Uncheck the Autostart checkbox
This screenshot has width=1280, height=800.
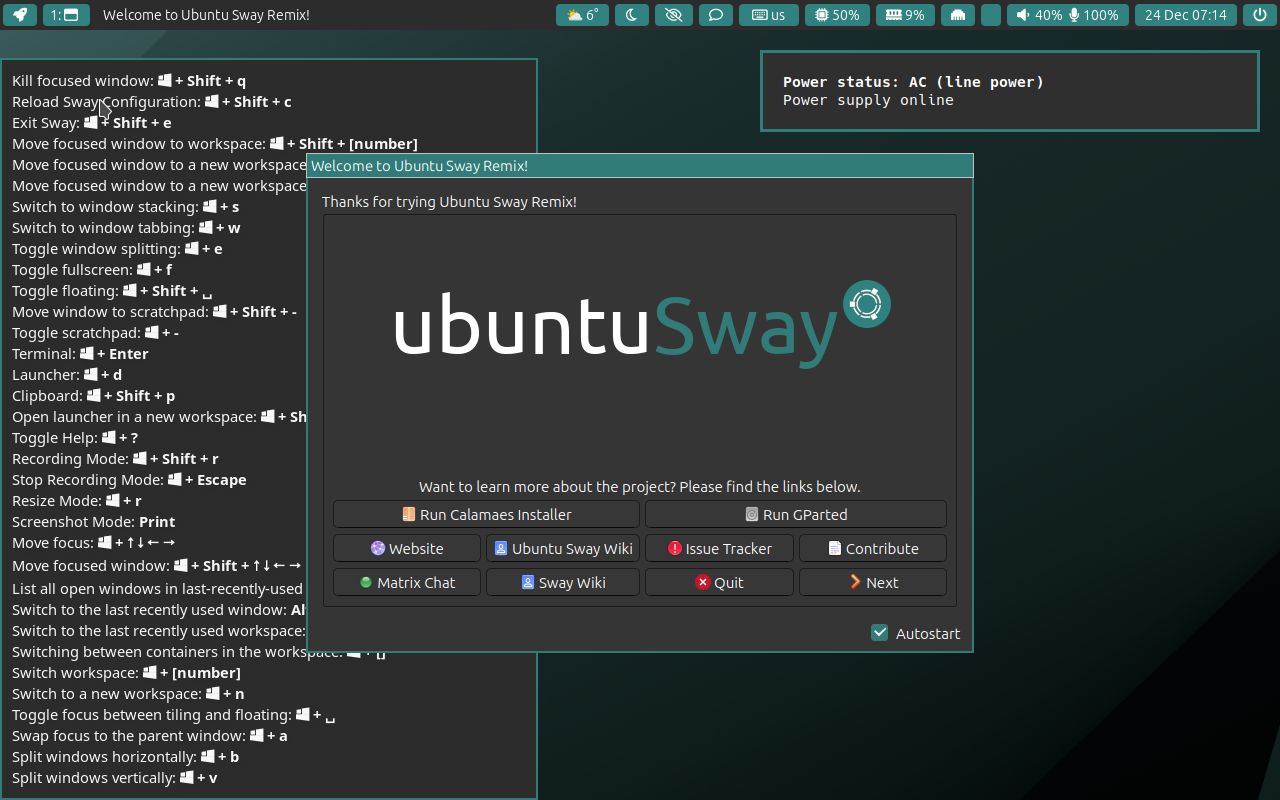880,633
